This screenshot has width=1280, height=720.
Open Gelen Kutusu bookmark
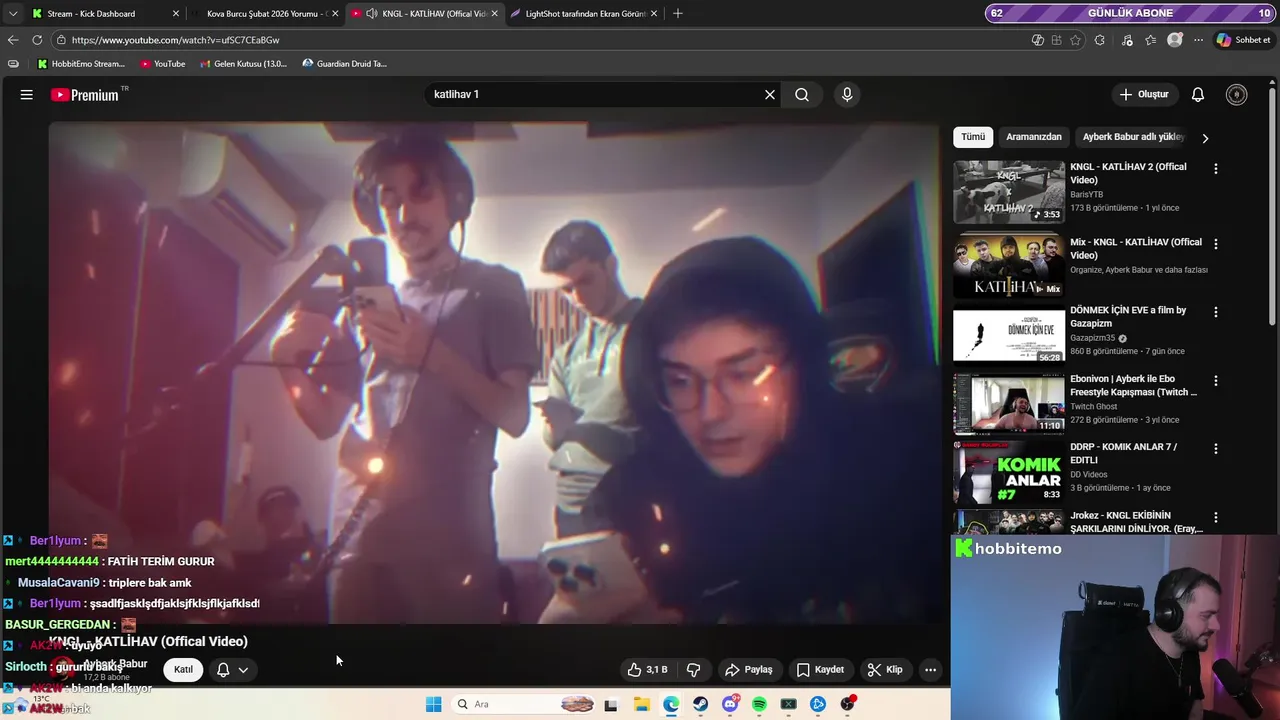click(x=243, y=64)
